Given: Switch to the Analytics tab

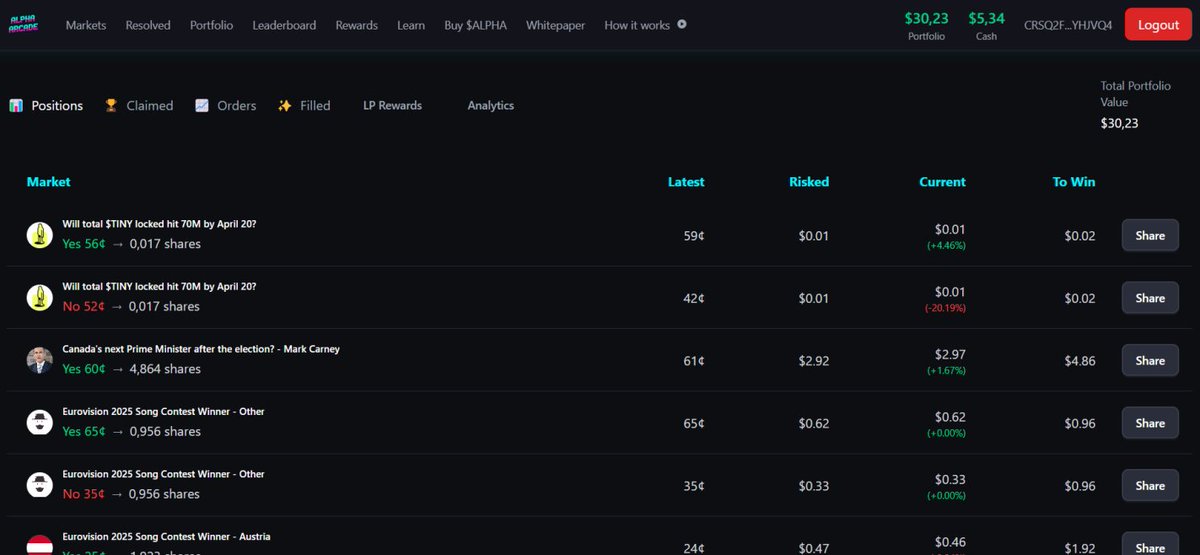Looking at the screenshot, I should point(491,105).
